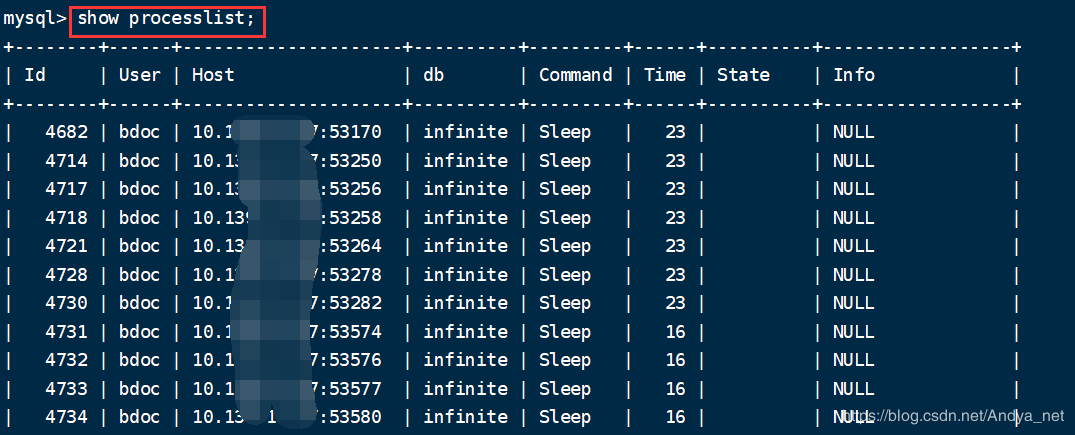Image resolution: width=1075 pixels, height=435 pixels.
Task: Select process Id 4728
Action: click(66, 275)
